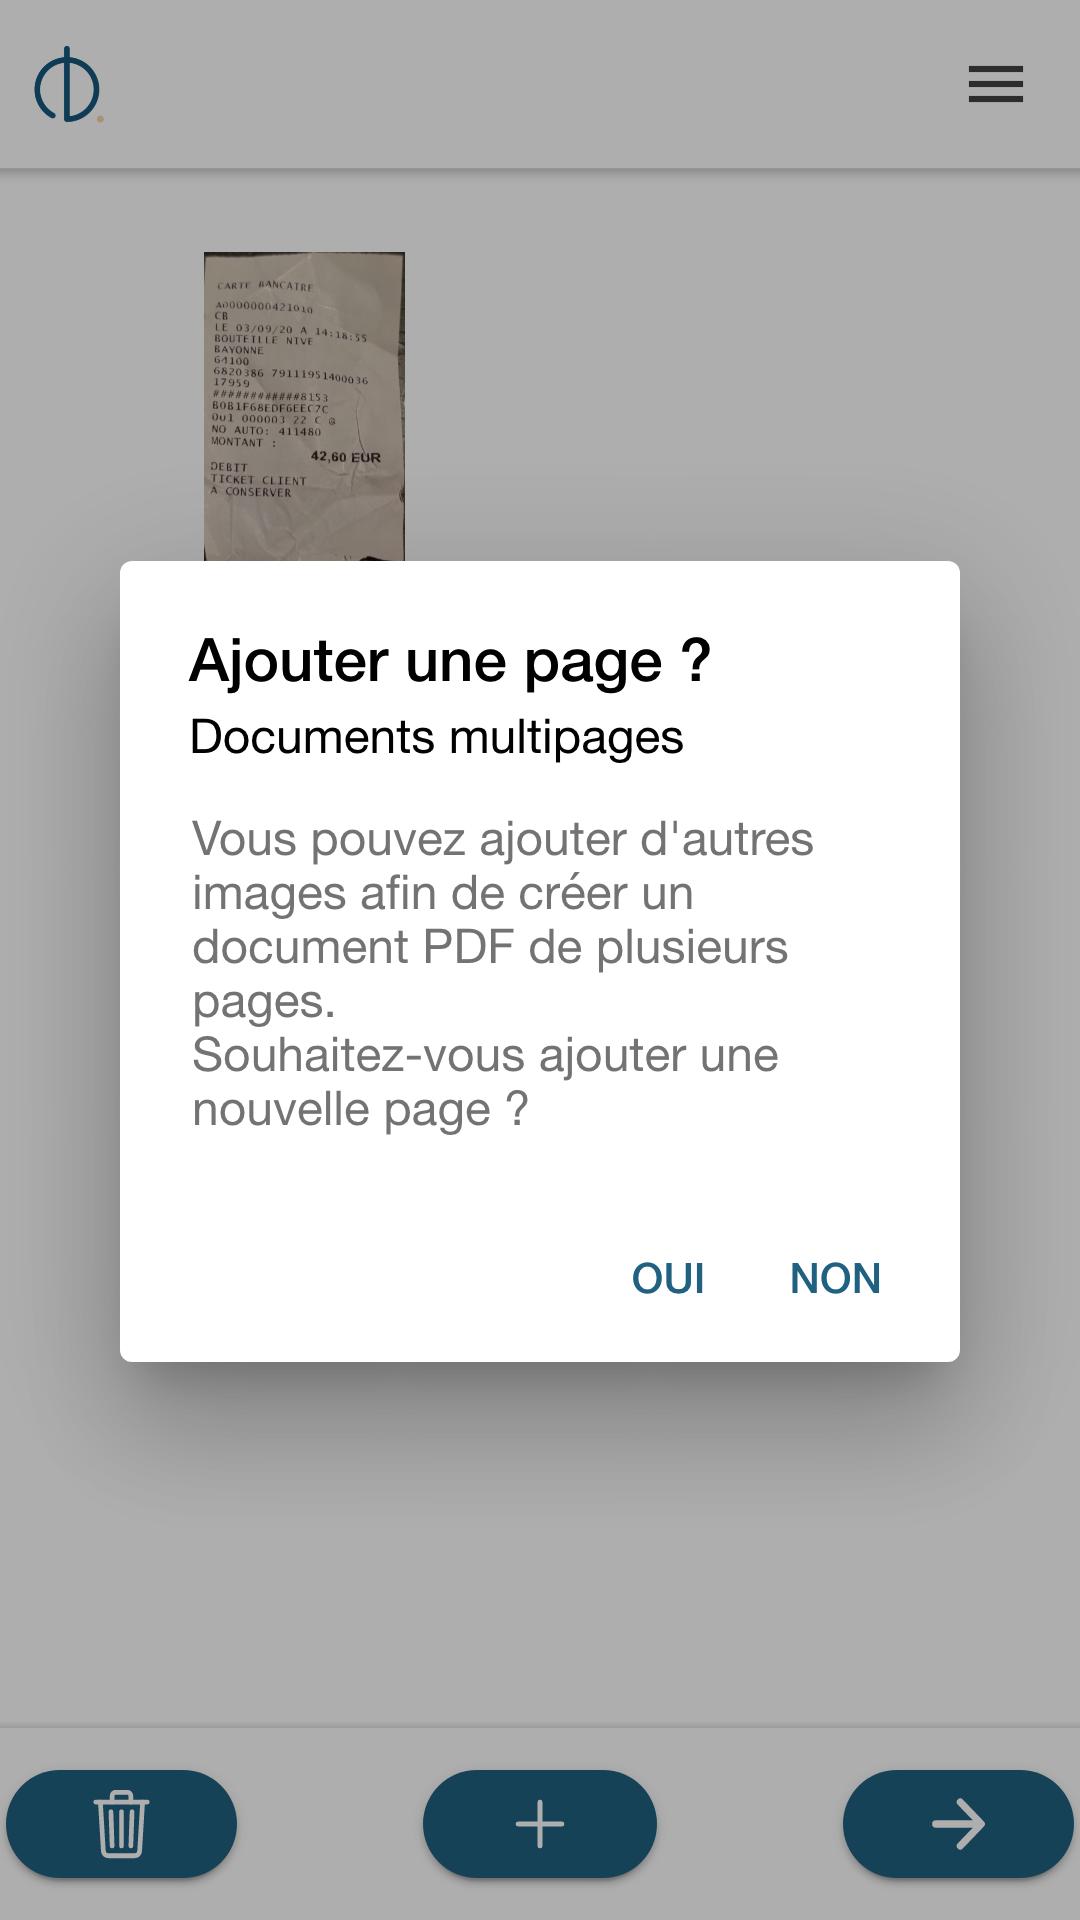Confirm adding a page with OUI
Screen dimensions: 1080x1920
[x=668, y=1278]
